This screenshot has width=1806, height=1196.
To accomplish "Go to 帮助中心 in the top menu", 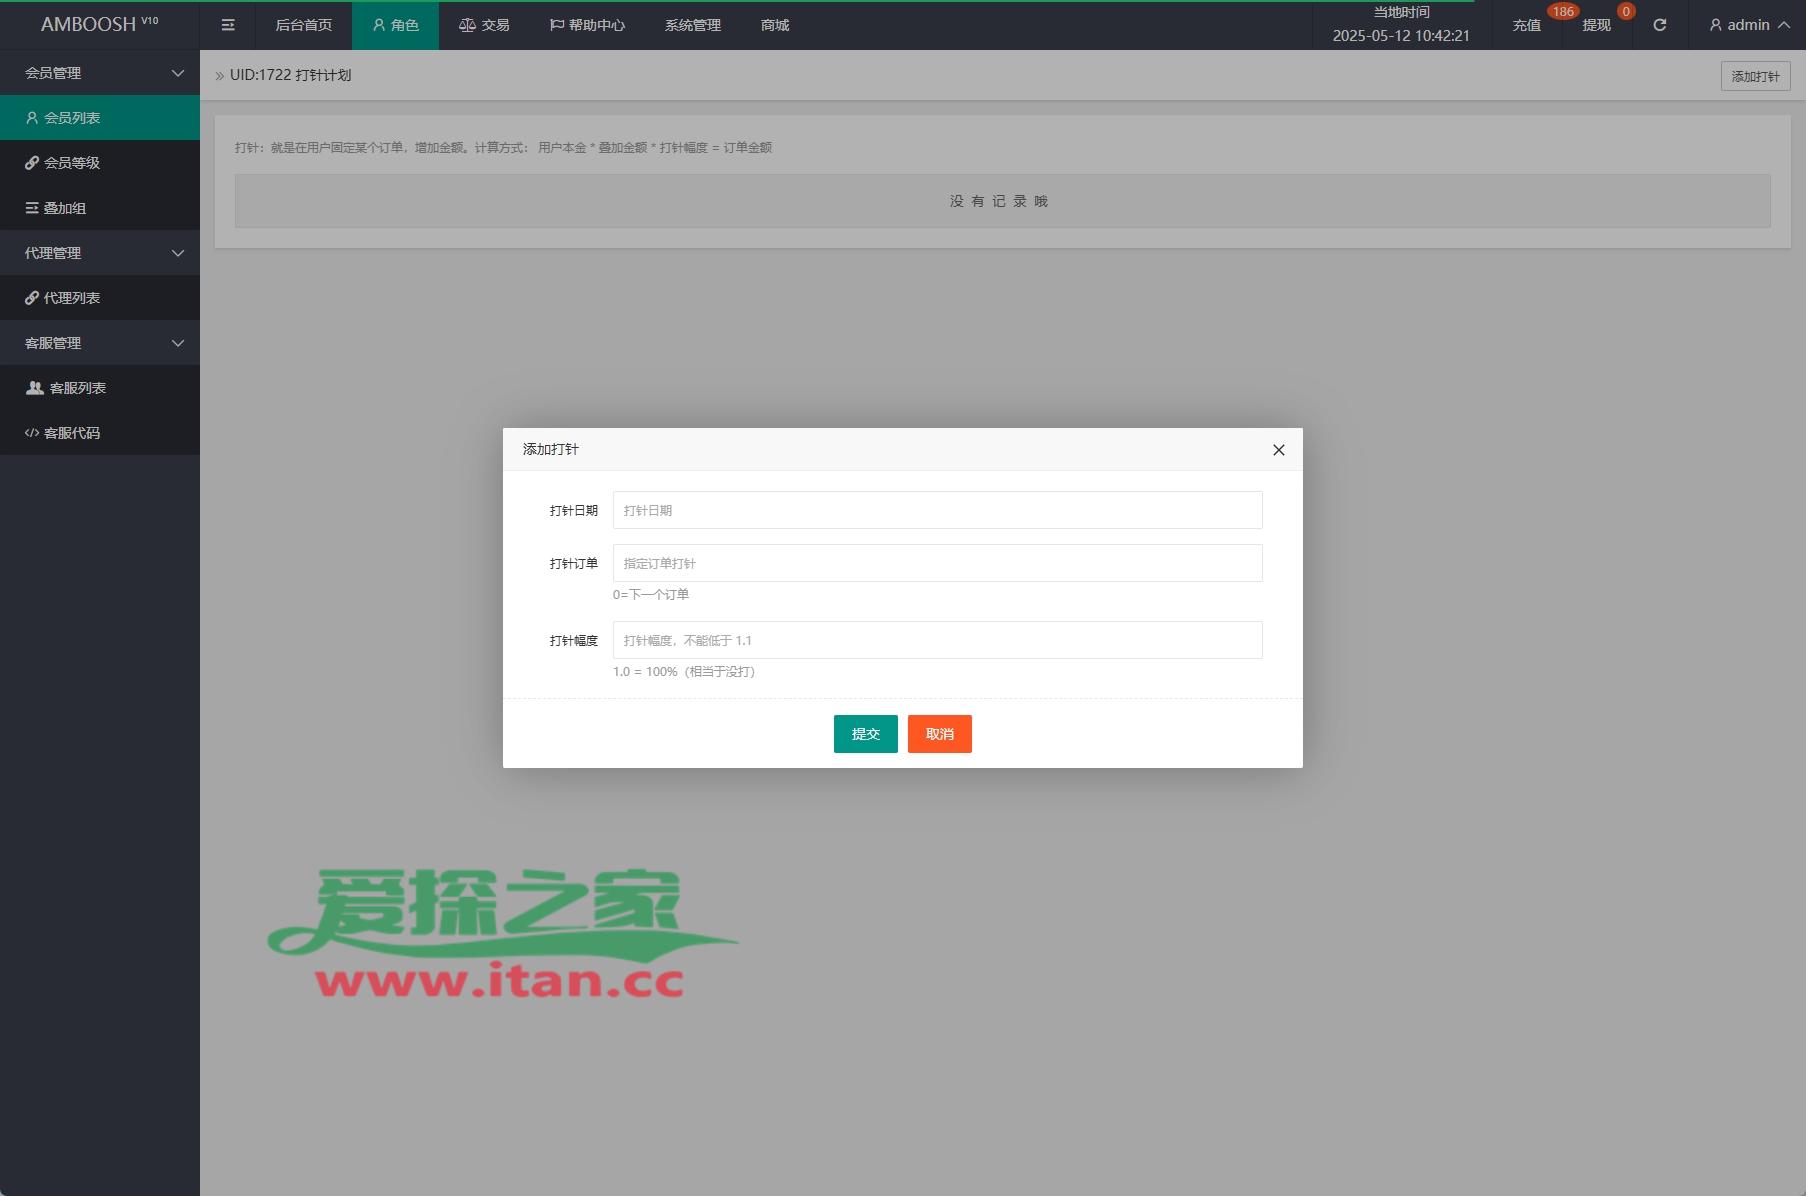I will coord(587,25).
